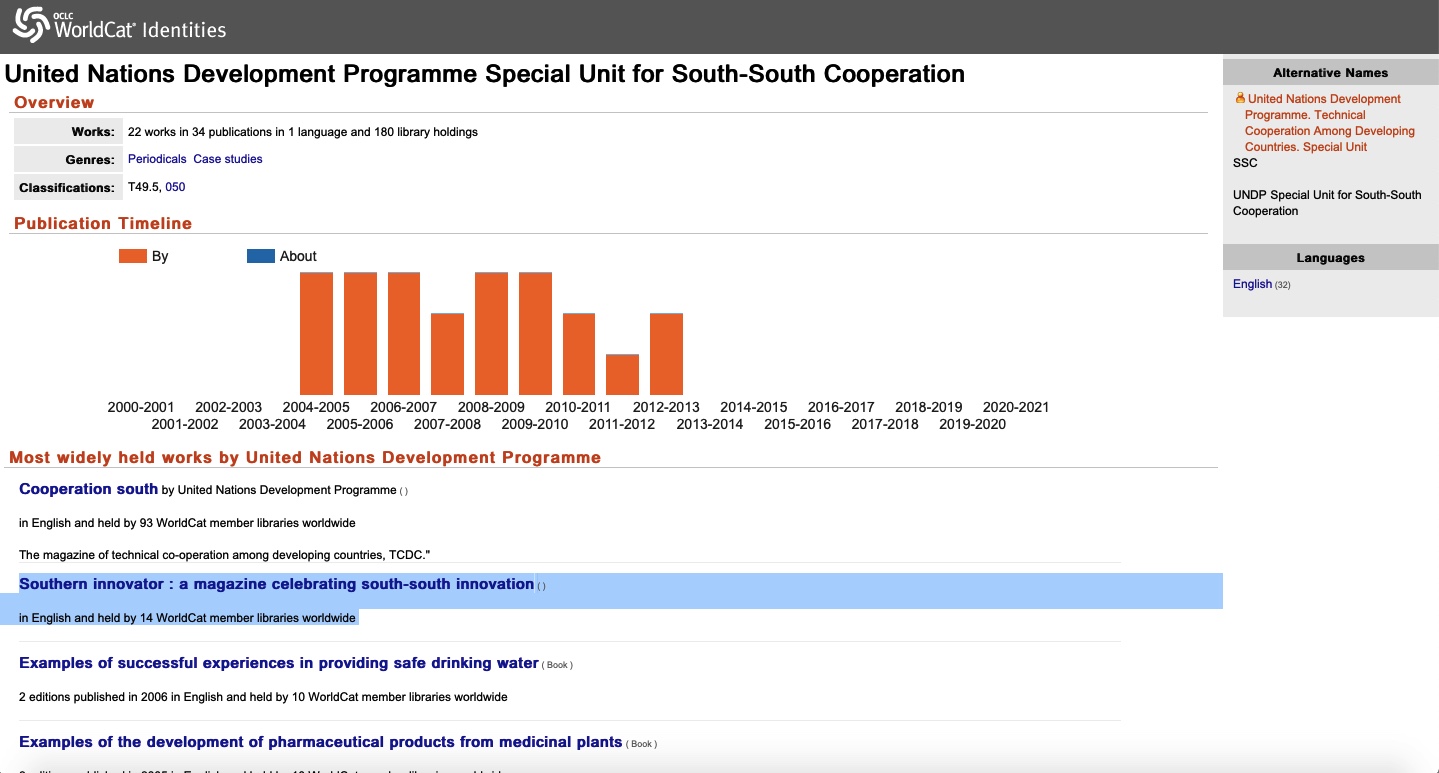Click the OCLC WorldCat logo icon
The image size is (1439, 773).
tap(30, 25)
